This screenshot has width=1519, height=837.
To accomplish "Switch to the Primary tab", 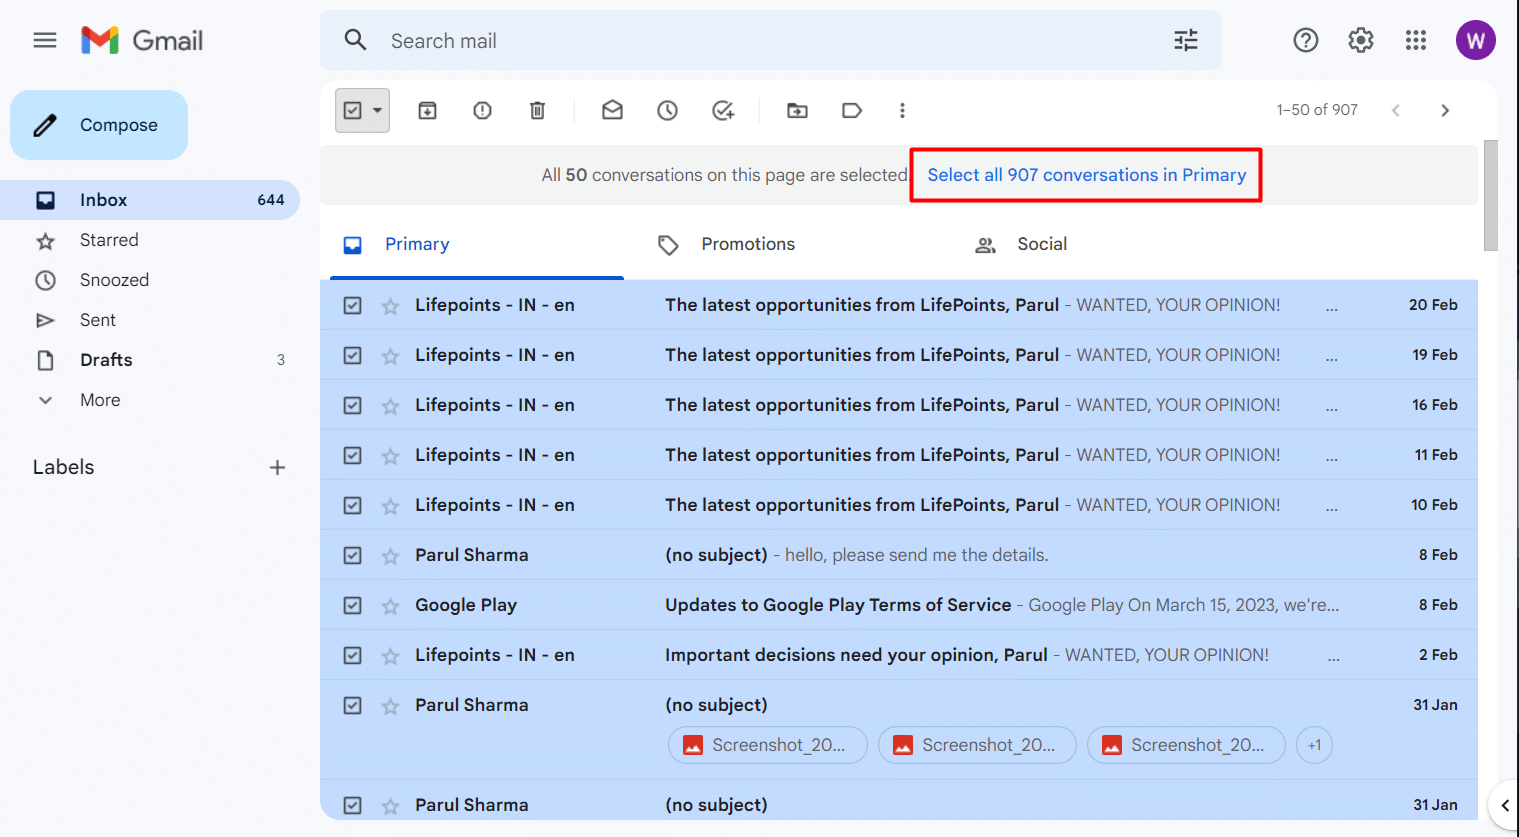I will coord(477,244).
